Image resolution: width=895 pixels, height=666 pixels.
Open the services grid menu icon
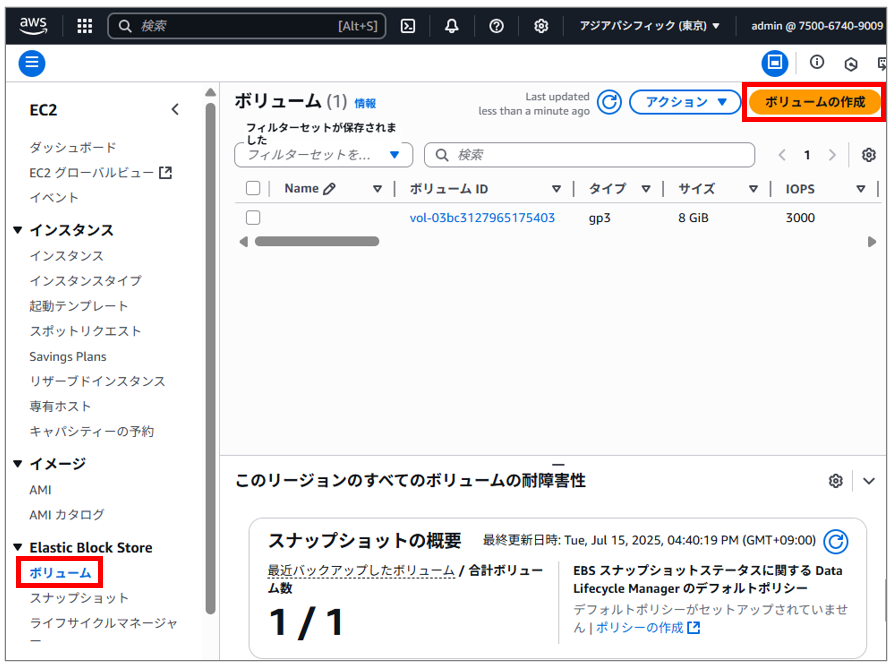(84, 26)
